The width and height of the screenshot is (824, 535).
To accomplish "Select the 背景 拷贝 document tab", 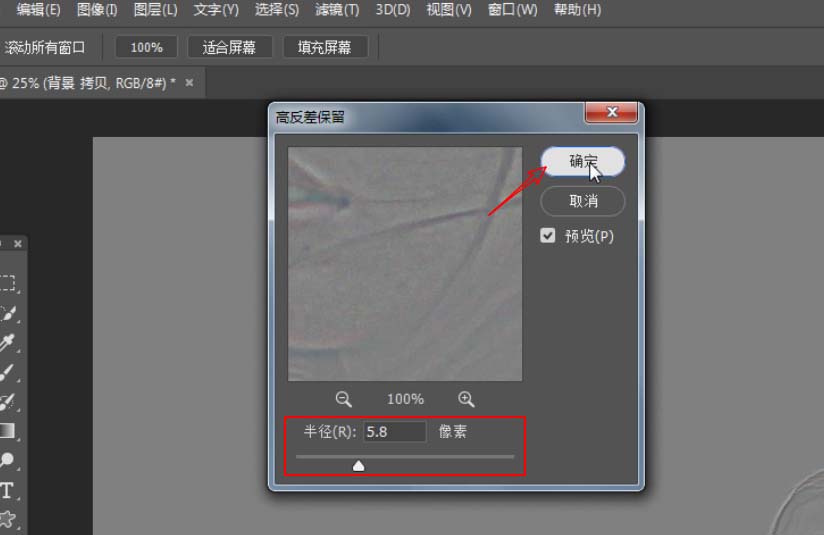I will tap(87, 83).
